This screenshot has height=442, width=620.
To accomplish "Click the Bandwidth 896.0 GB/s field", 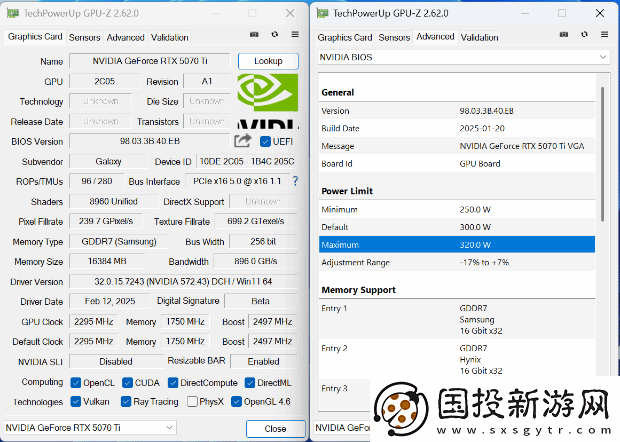I will [255, 261].
